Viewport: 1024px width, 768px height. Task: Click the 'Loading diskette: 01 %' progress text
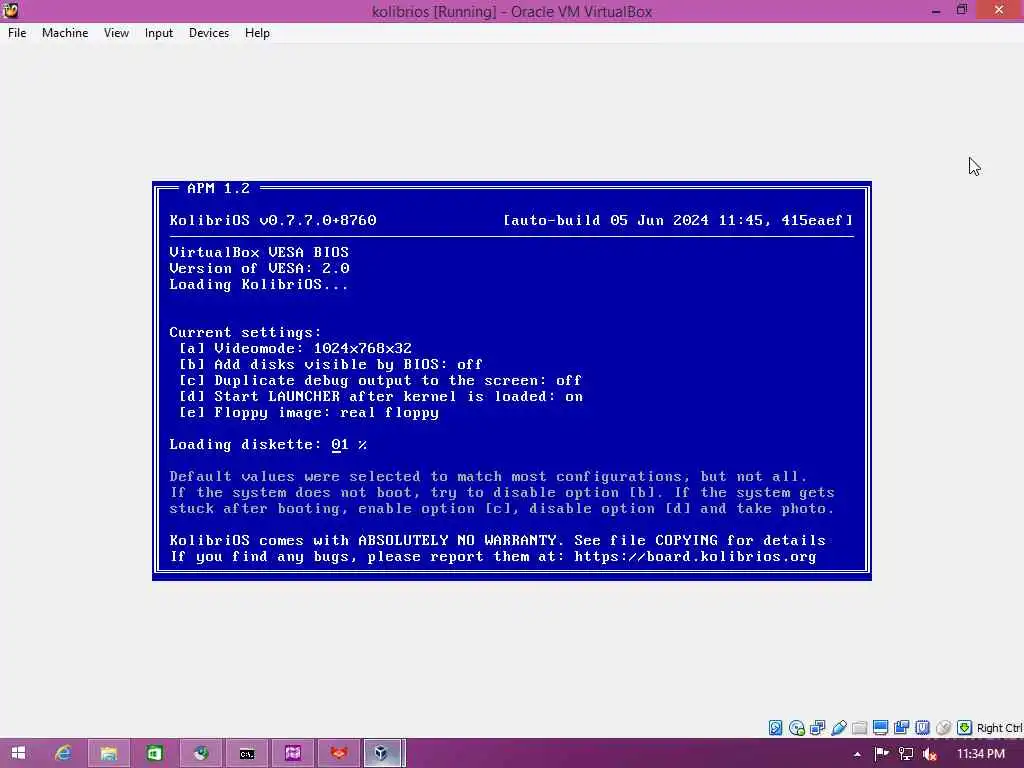tap(268, 445)
